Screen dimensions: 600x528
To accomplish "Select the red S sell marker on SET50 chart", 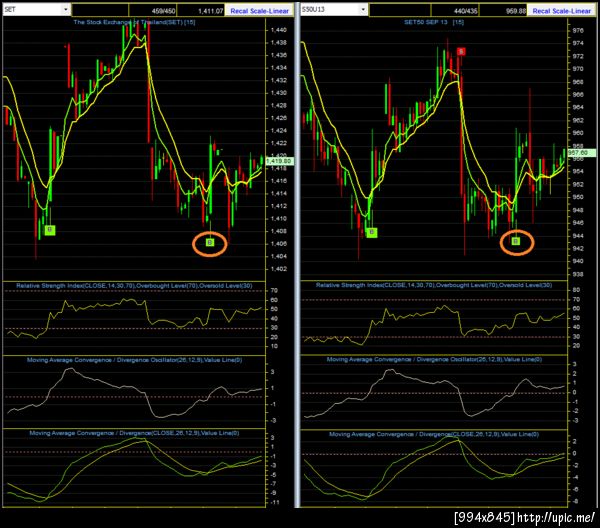I will pos(461,51).
